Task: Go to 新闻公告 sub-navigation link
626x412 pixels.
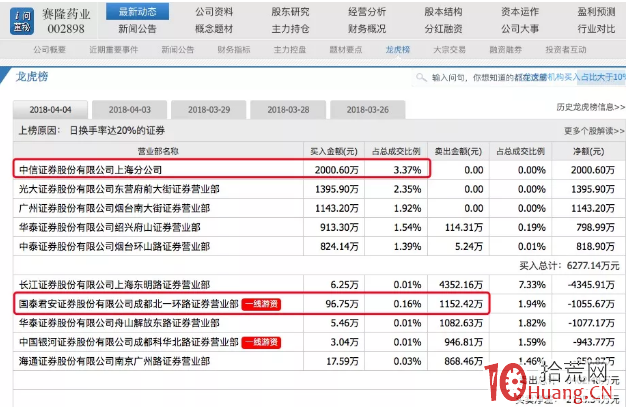Action: 178,50
